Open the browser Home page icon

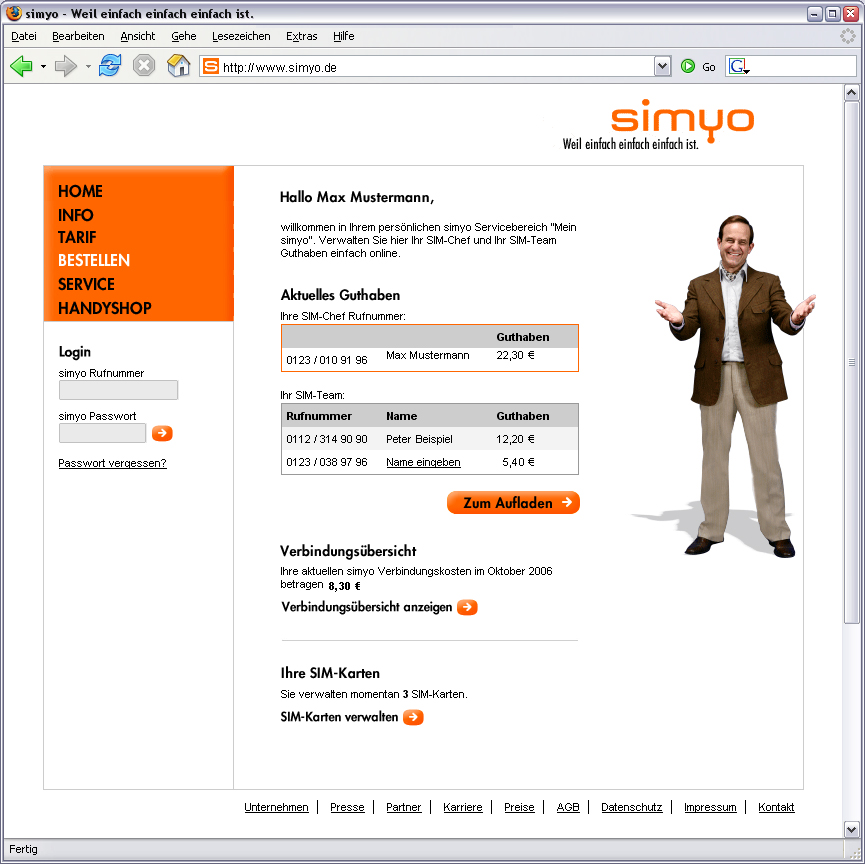(178, 66)
